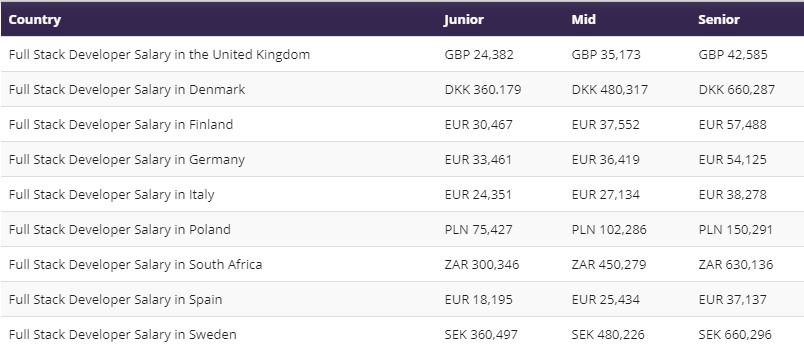This screenshot has height=360, width=804.
Task: Open the United Kingdom salary row link
Action: click(x=159, y=54)
